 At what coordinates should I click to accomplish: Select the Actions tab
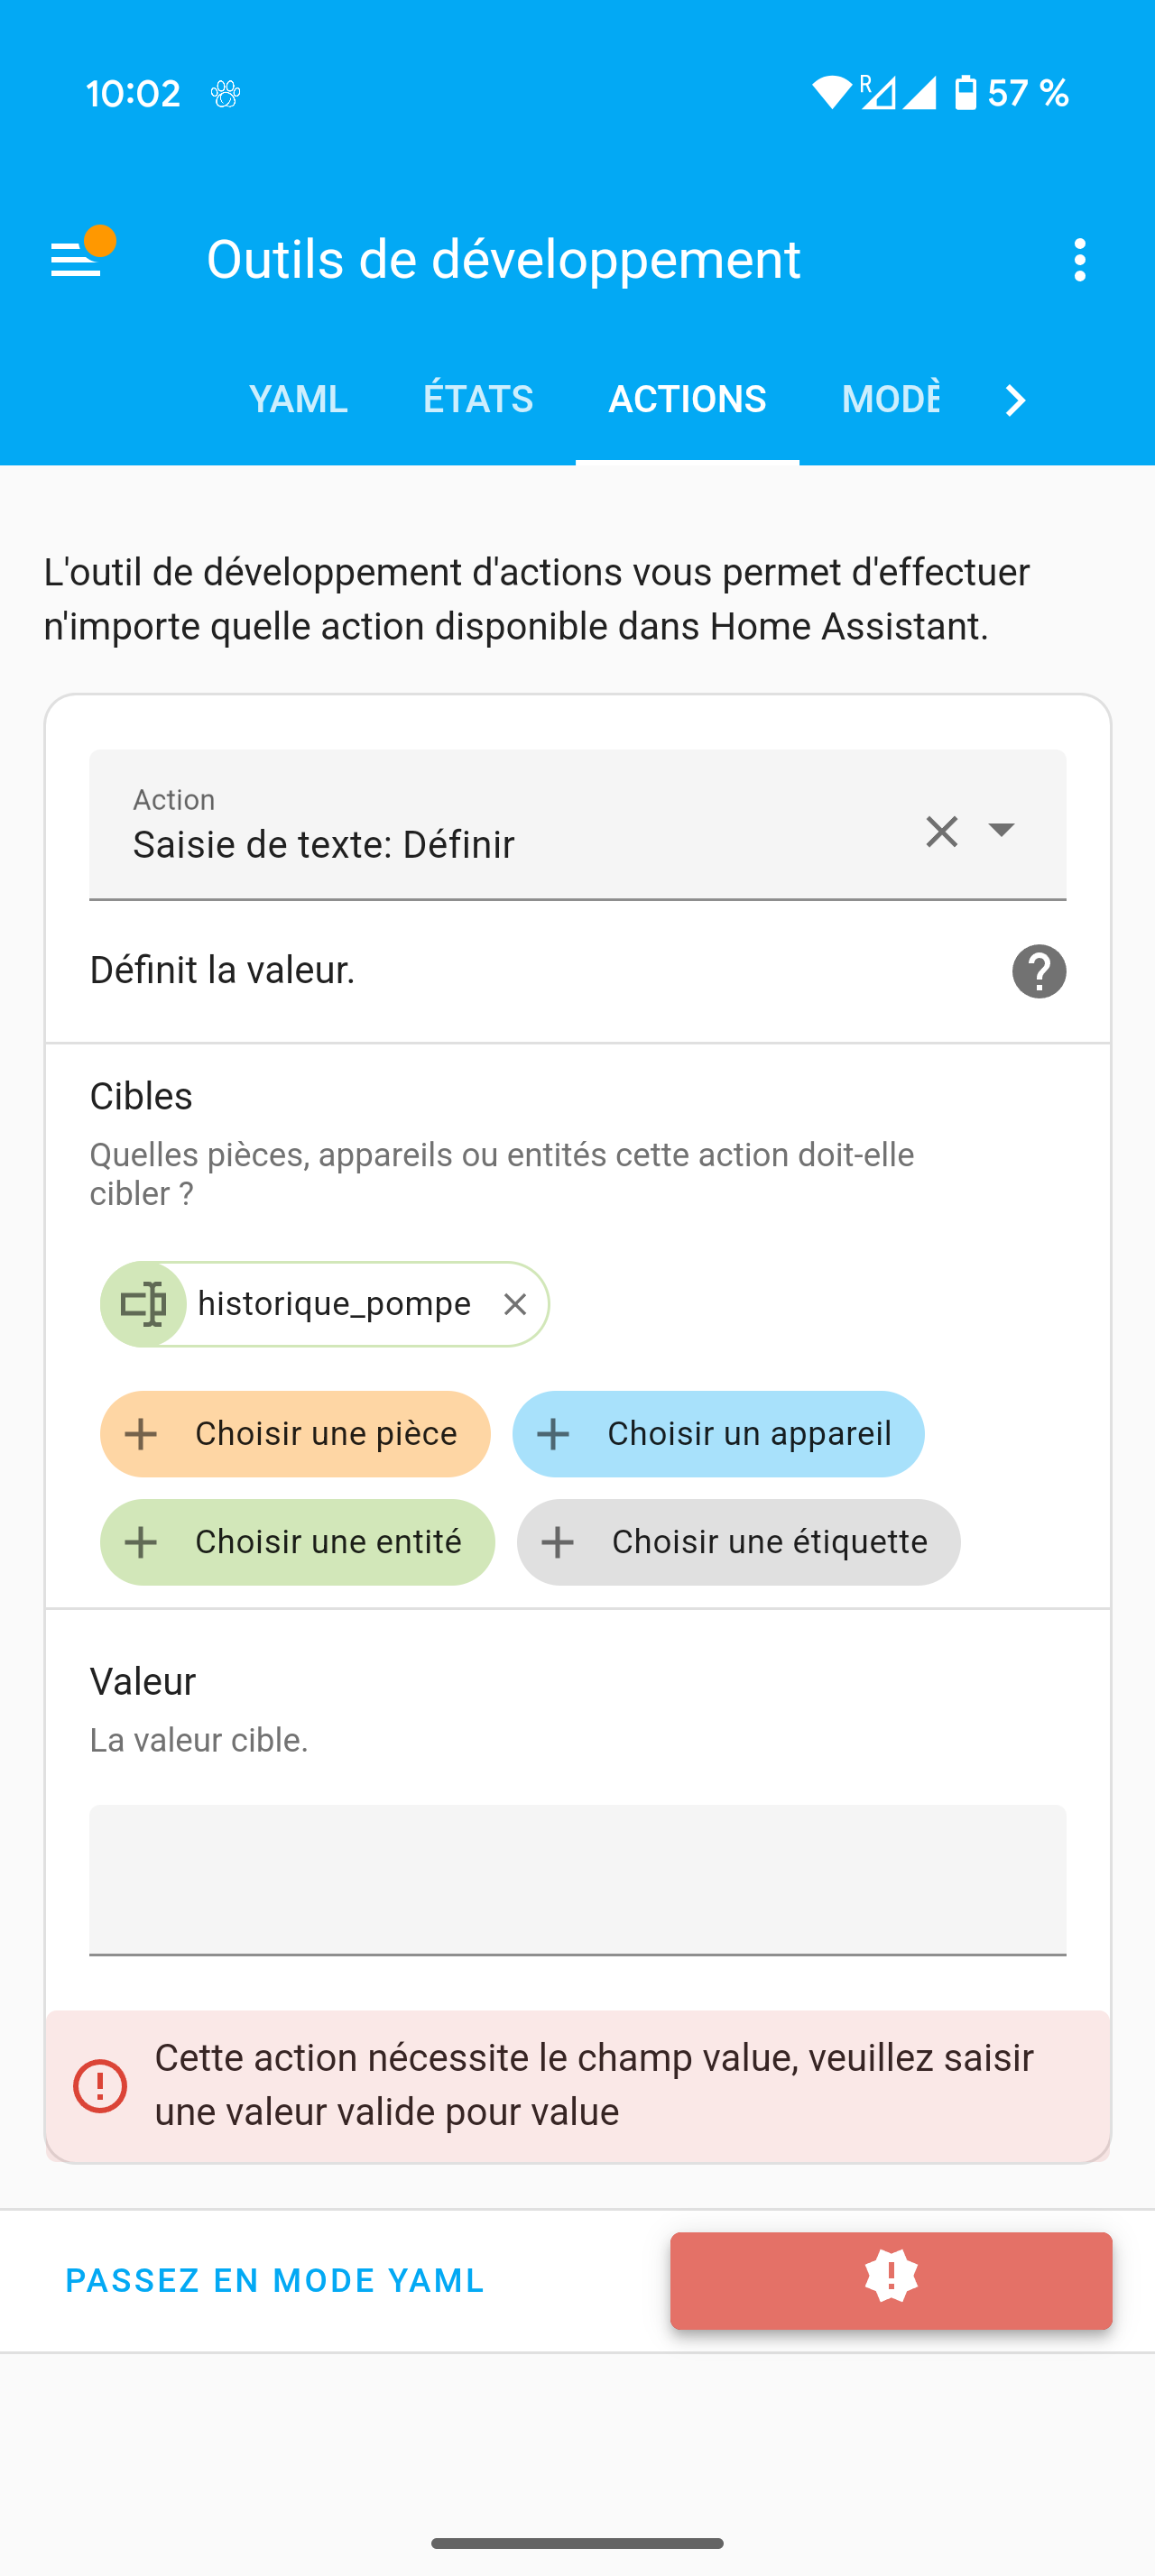[687, 399]
